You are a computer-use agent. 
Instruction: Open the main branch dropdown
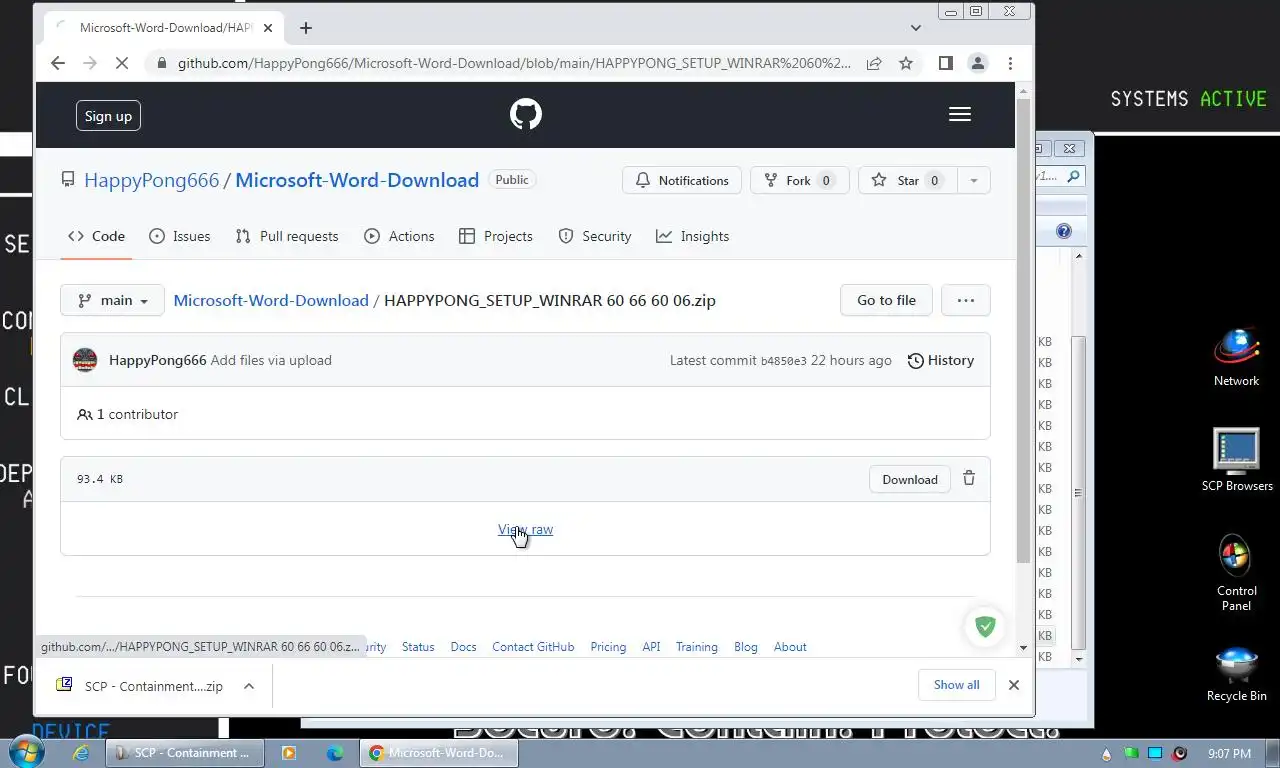[x=112, y=300]
